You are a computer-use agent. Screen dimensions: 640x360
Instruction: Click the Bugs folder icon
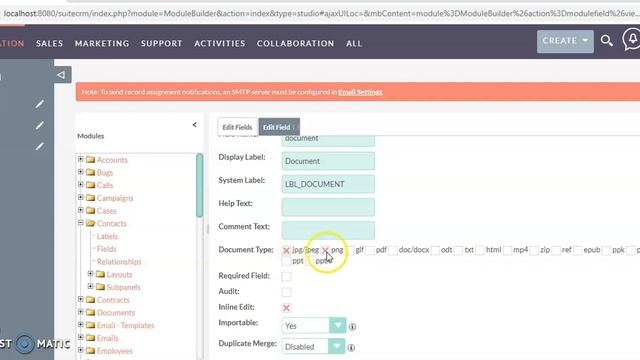click(91, 172)
